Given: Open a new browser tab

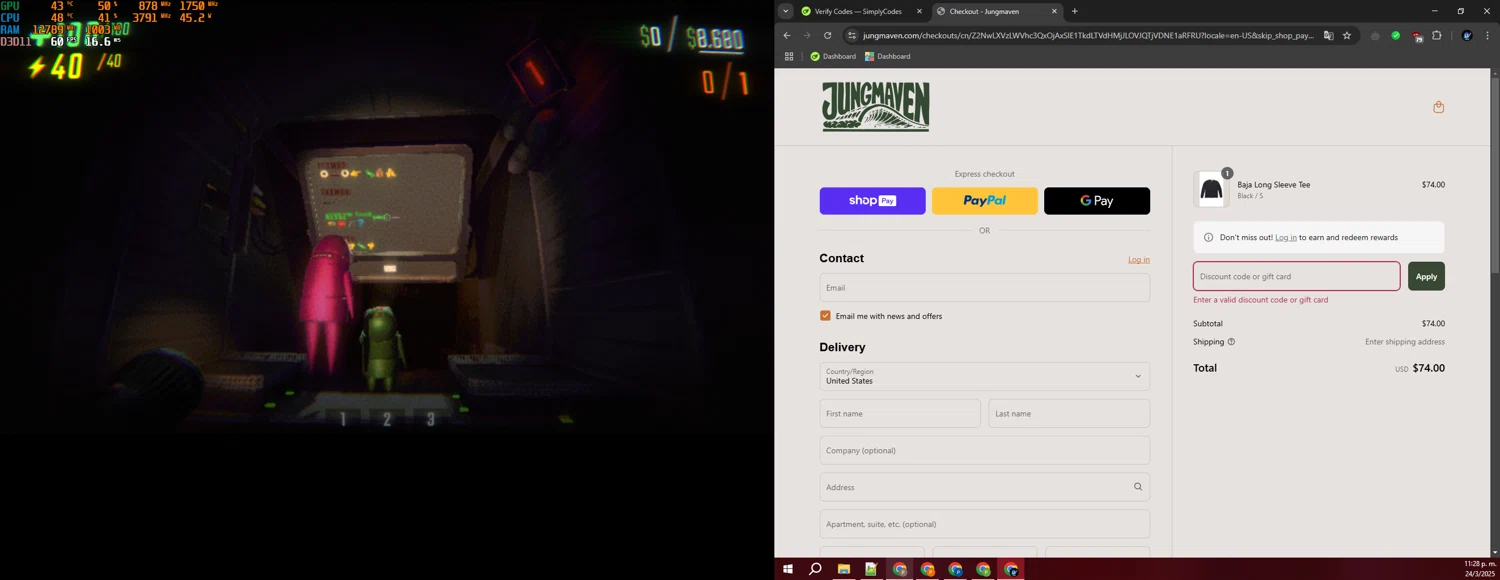Looking at the screenshot, I should point(1075,11).
